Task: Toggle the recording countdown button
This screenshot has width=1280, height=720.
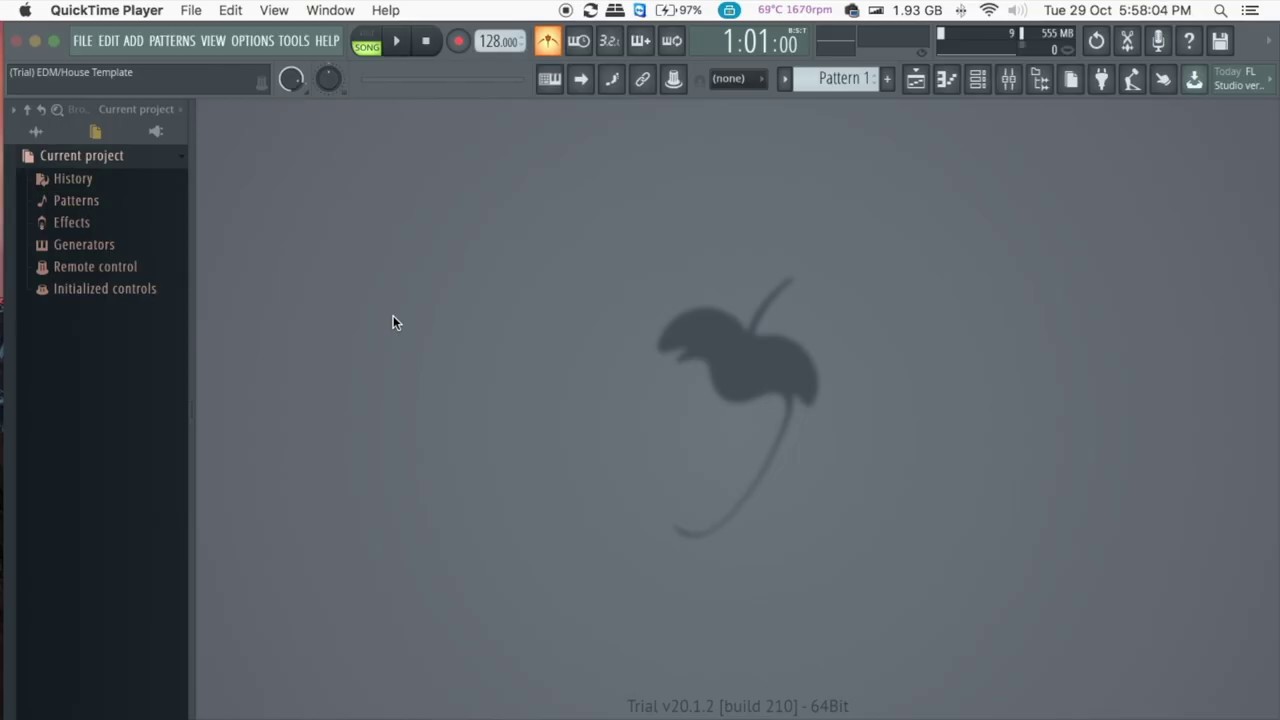Action: tap(610, 41)
